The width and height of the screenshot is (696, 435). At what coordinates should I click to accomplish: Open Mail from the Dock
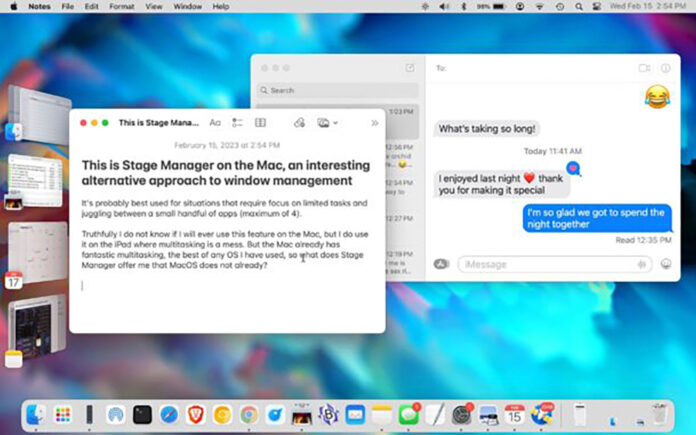pyautogui.click(x=355, y=415)
